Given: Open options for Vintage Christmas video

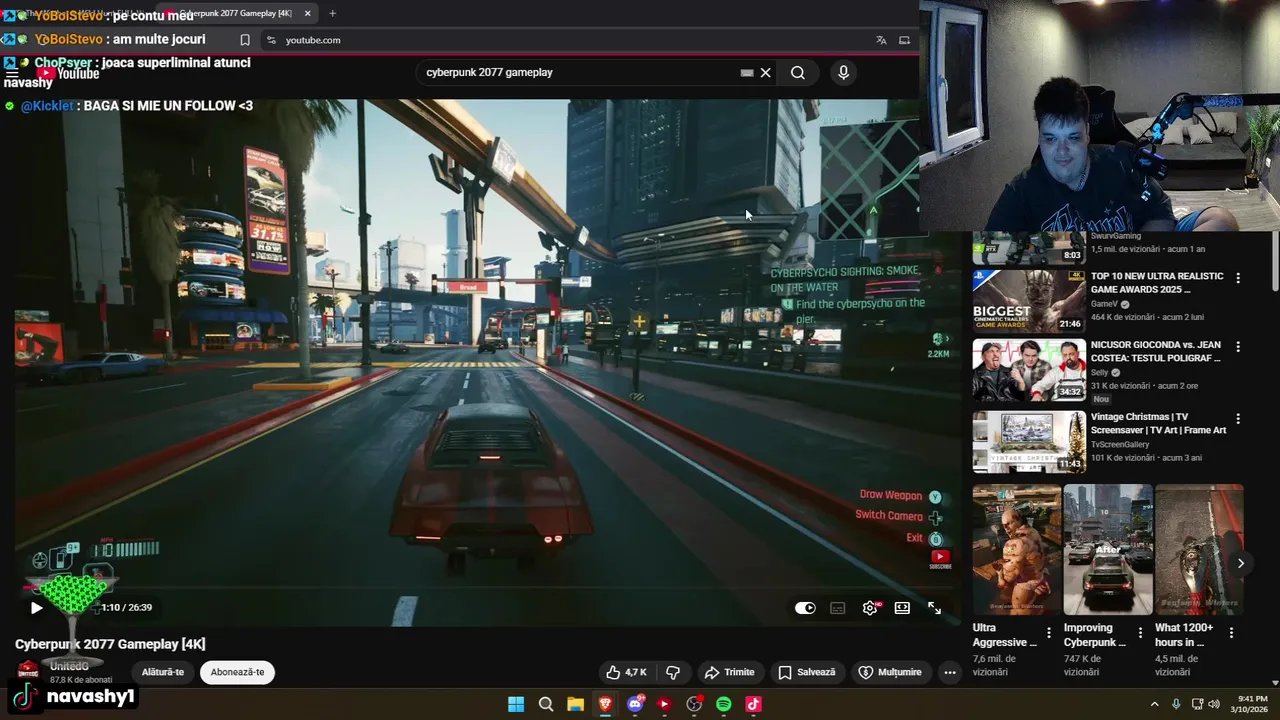Looking at the screenshot, I should [x=1238, y=419].
